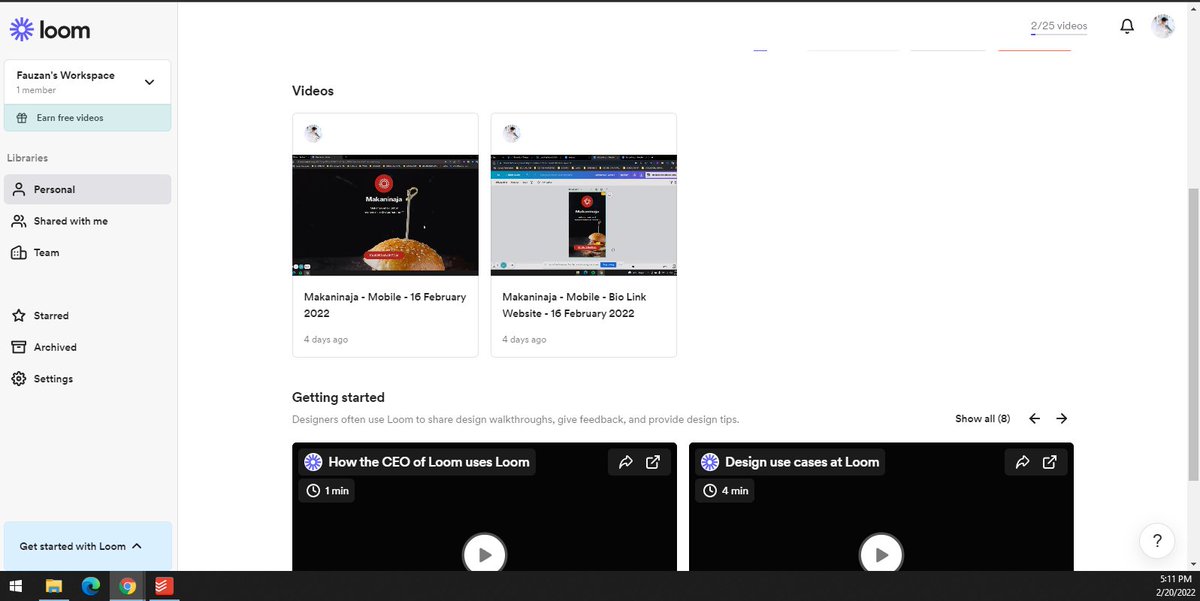Click the Starred star icon
This screenshot has height=601, width=1200.
click(x=18, y=315)
